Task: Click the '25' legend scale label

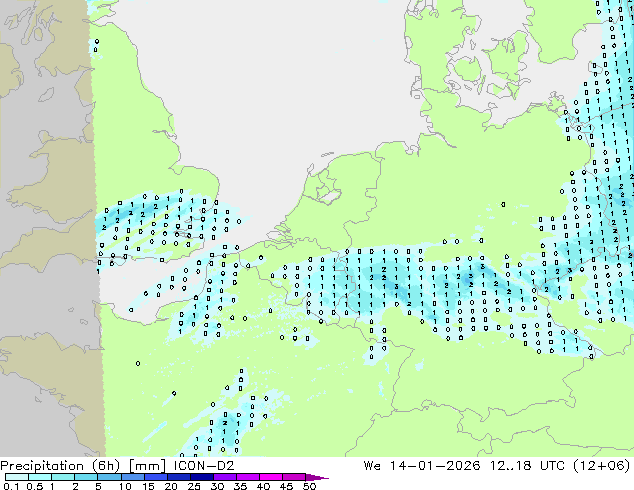Action: click(194, 486)
